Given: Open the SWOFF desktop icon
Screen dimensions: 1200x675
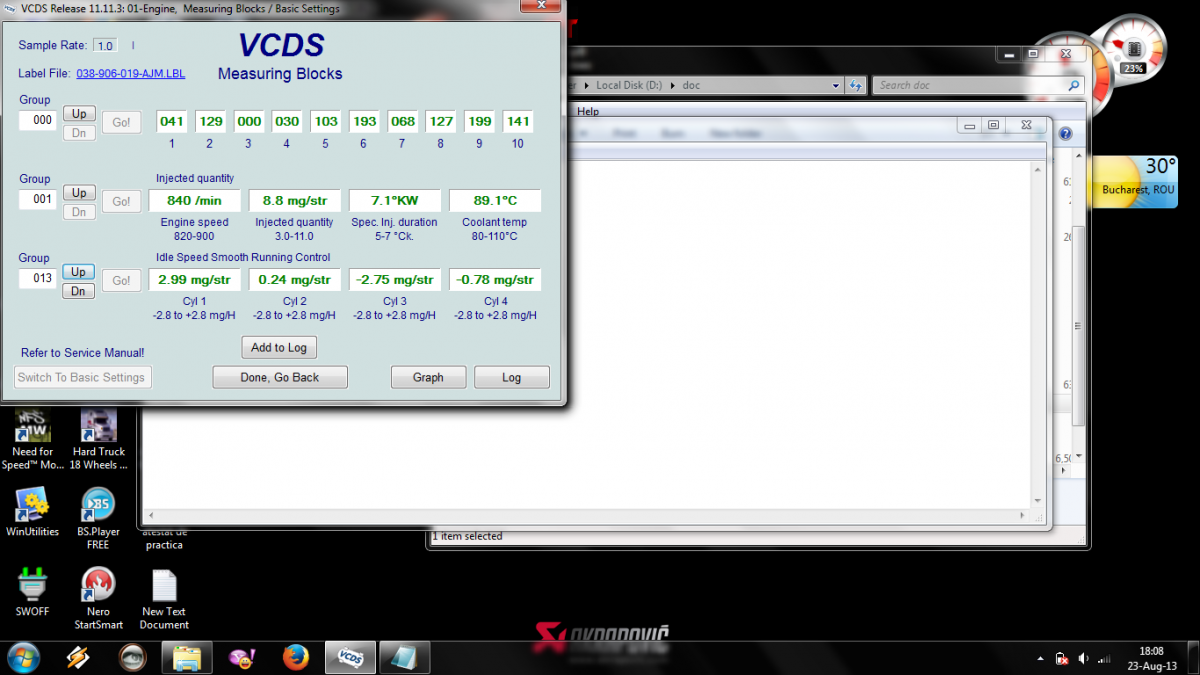Looking at the screenshot, I should pos(33,592).
